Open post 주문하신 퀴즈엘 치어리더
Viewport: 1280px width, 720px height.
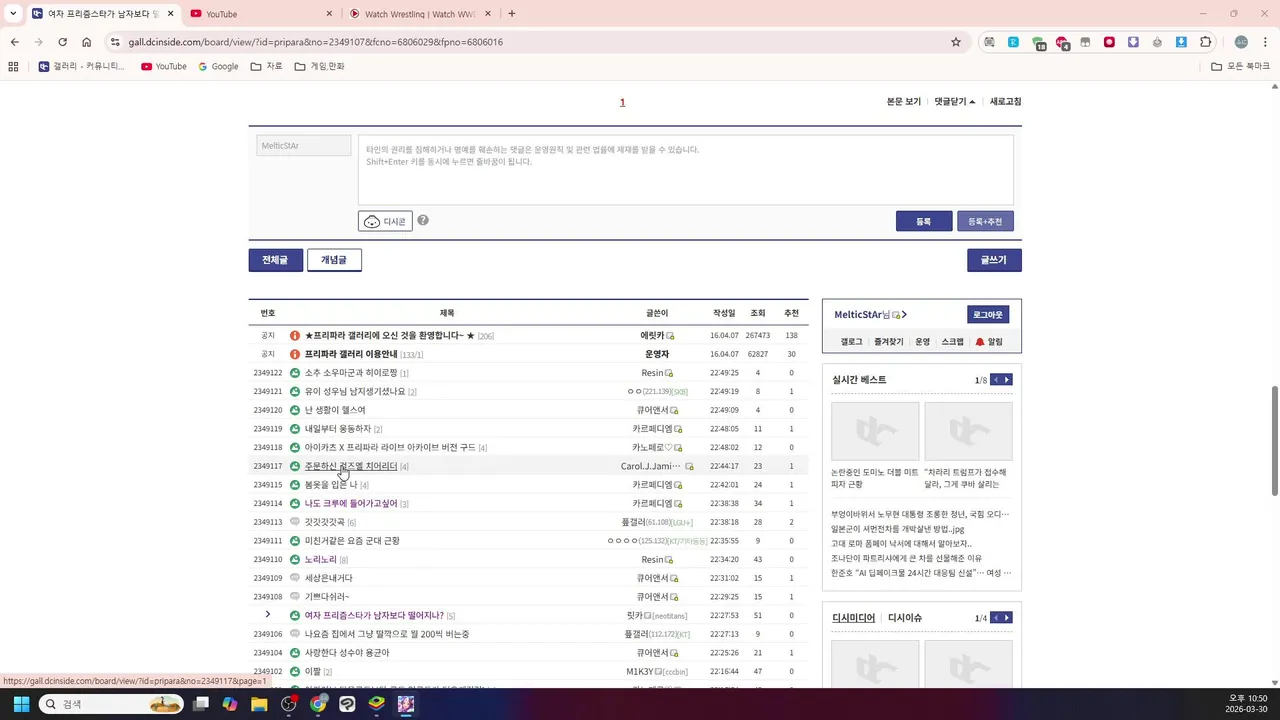(351, 466)
